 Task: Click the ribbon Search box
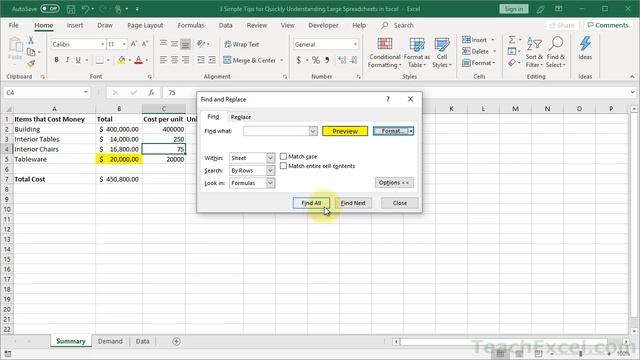(x=398, y=25)
